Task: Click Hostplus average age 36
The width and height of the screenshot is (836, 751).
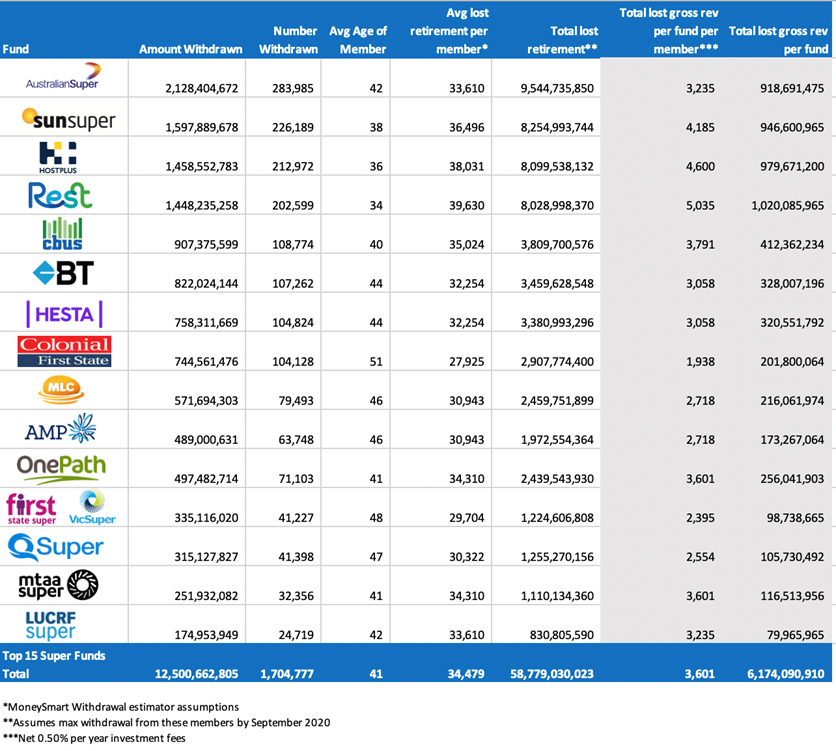Action: 376,166
